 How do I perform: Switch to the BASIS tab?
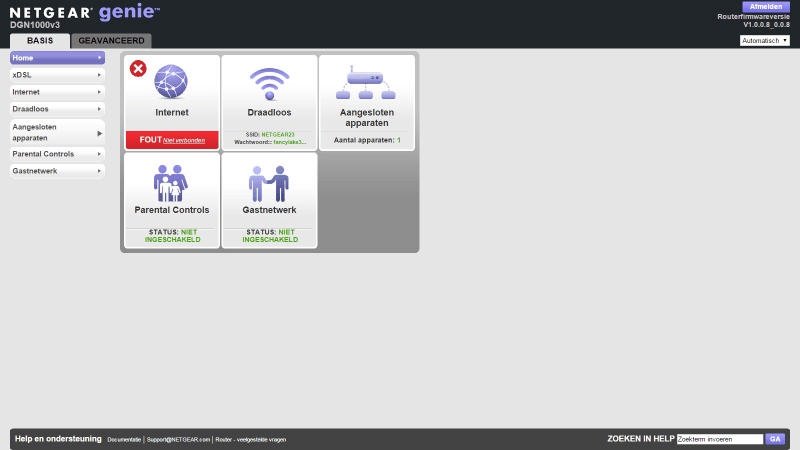pyautogui.click(x=40, y=41)
